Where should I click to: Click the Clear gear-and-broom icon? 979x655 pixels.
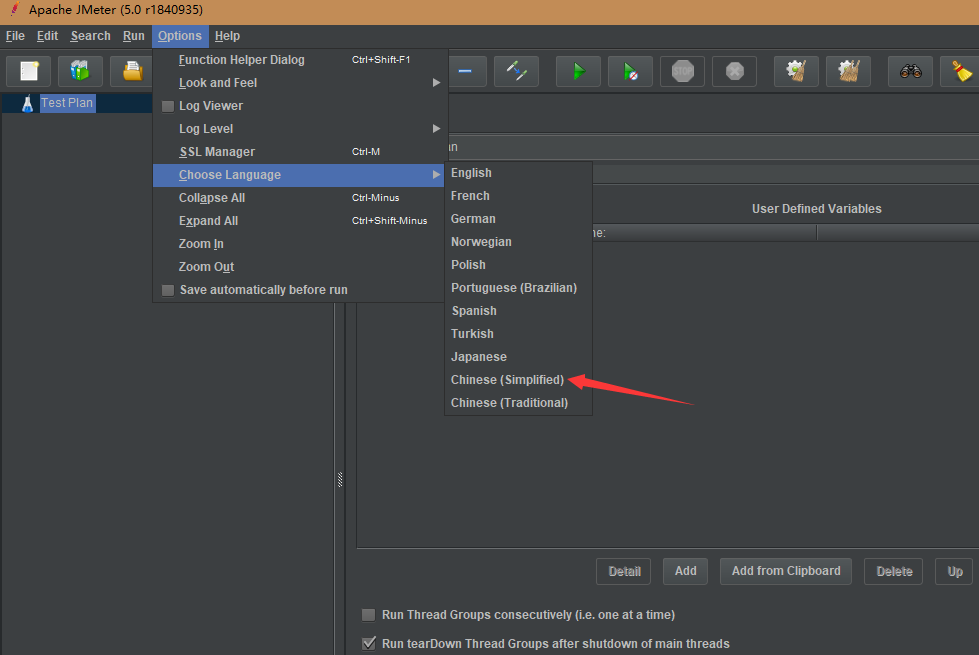pos(796,71)
